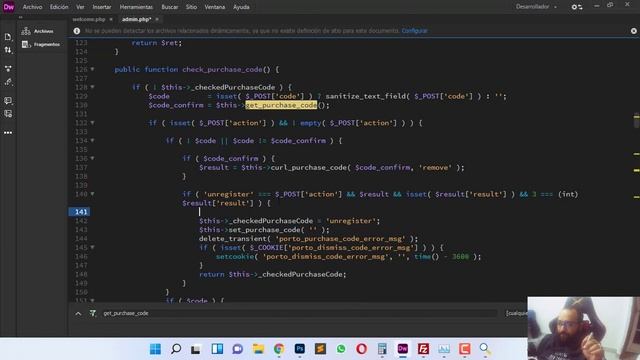Open the sync settings gear icon
This screenshot has width=640, height=360.
tap(577, 7)
